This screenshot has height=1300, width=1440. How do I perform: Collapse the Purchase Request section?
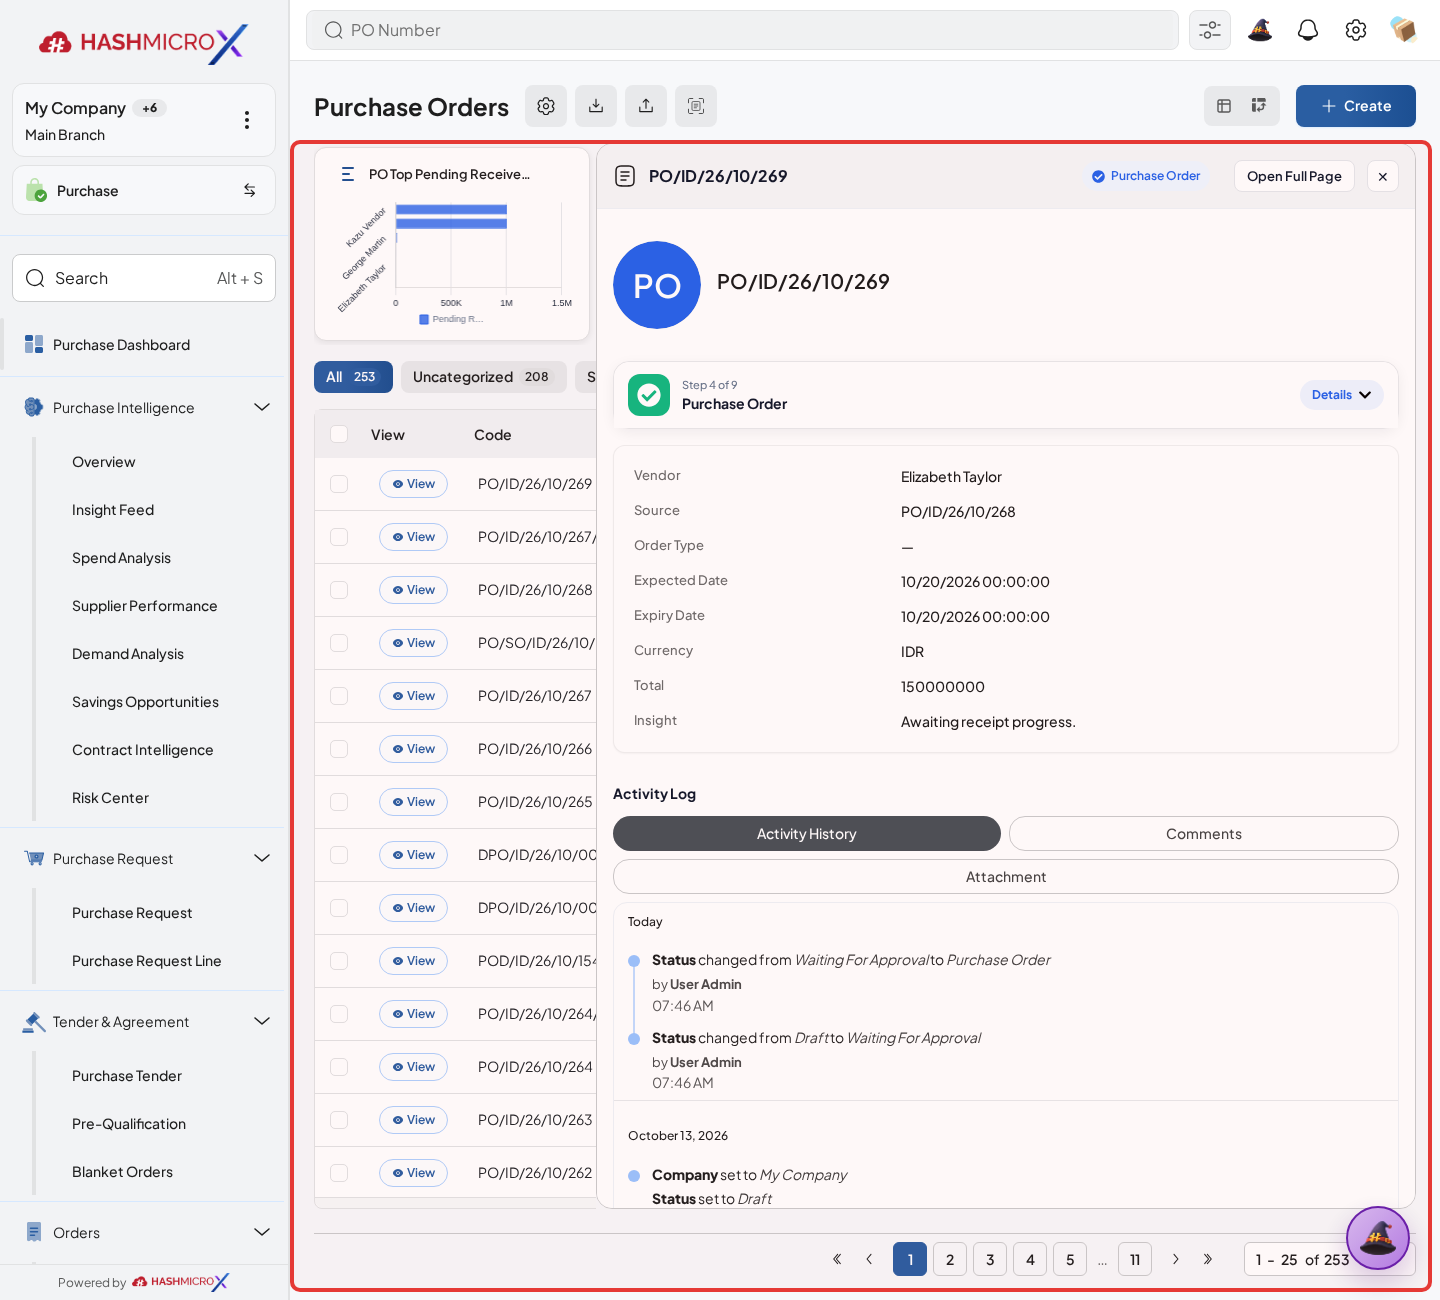pyautogui.click(x=262, y=858)
